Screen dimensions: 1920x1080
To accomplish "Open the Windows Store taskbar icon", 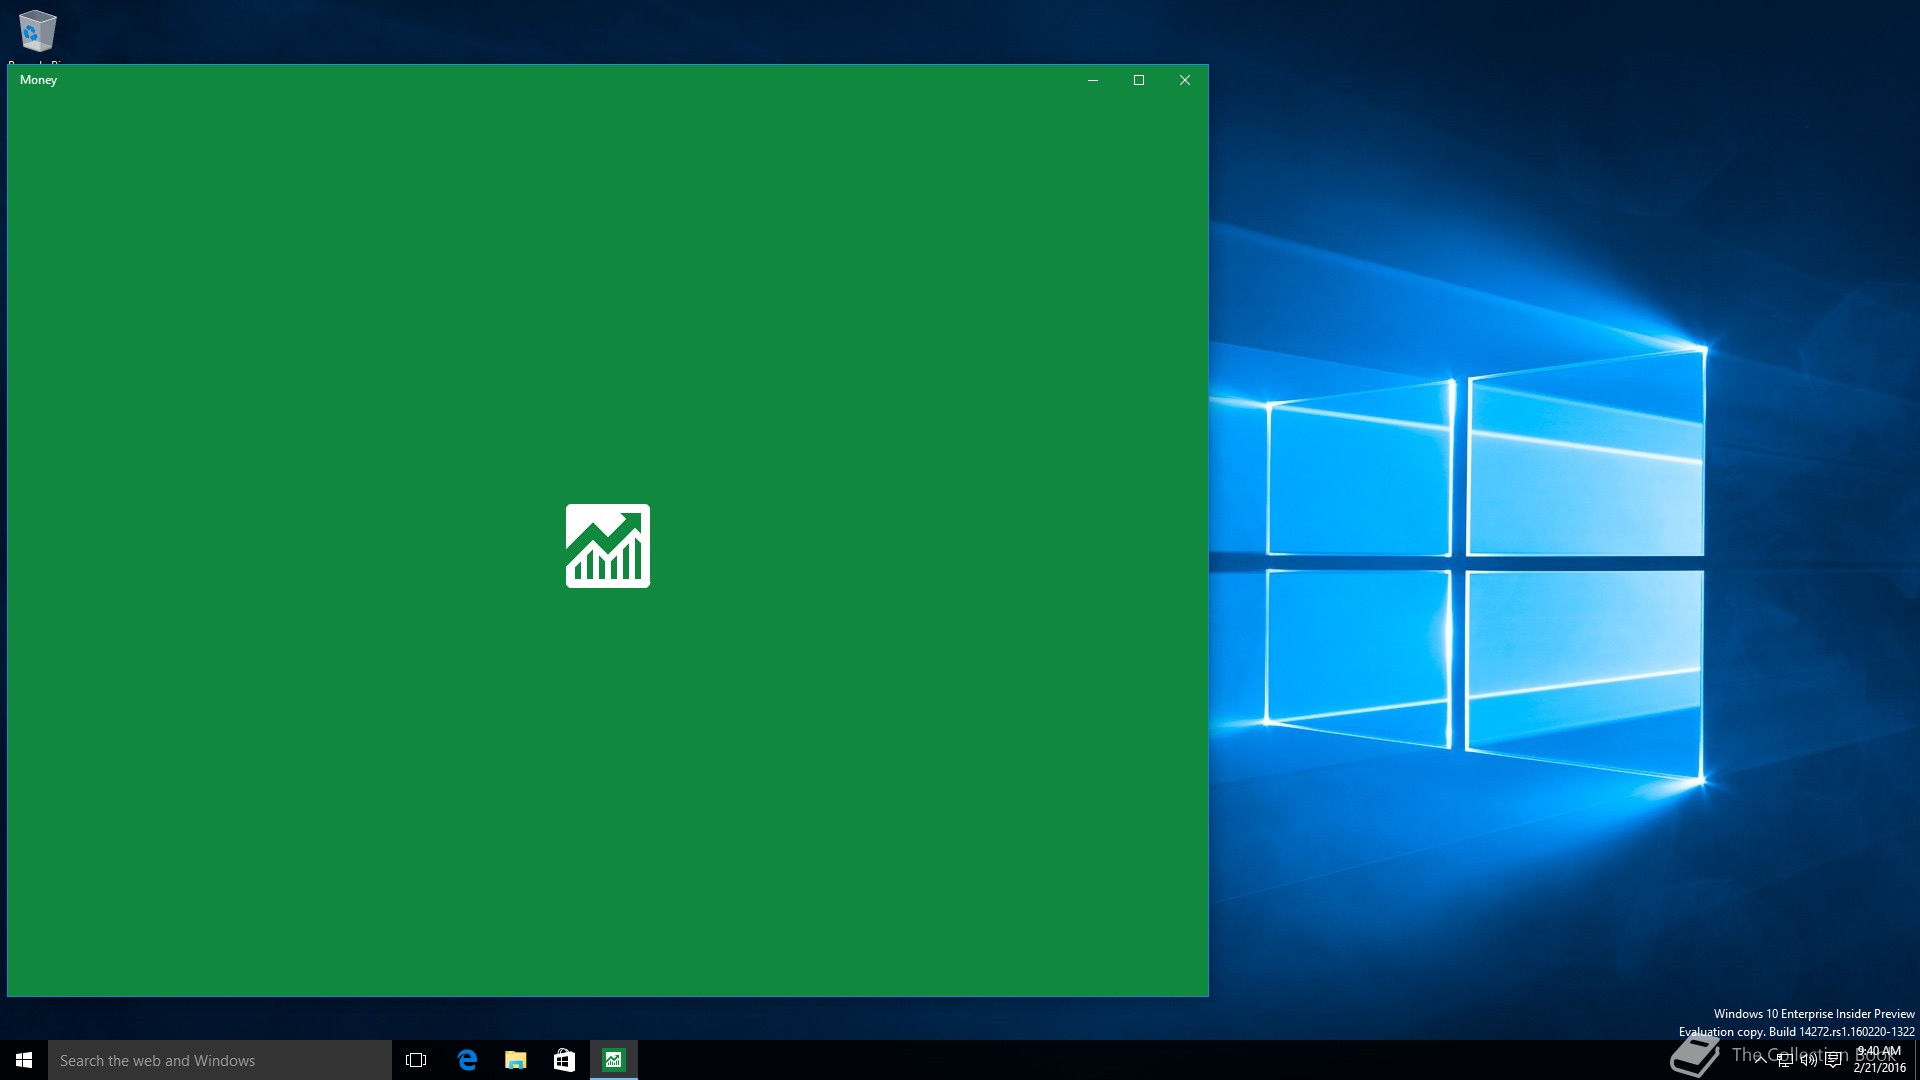I will pos(564,1060).
